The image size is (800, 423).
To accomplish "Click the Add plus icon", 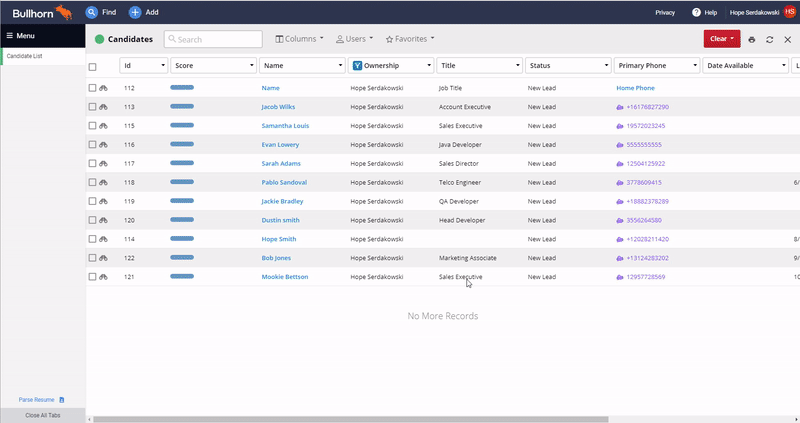I will pos(135,12).
